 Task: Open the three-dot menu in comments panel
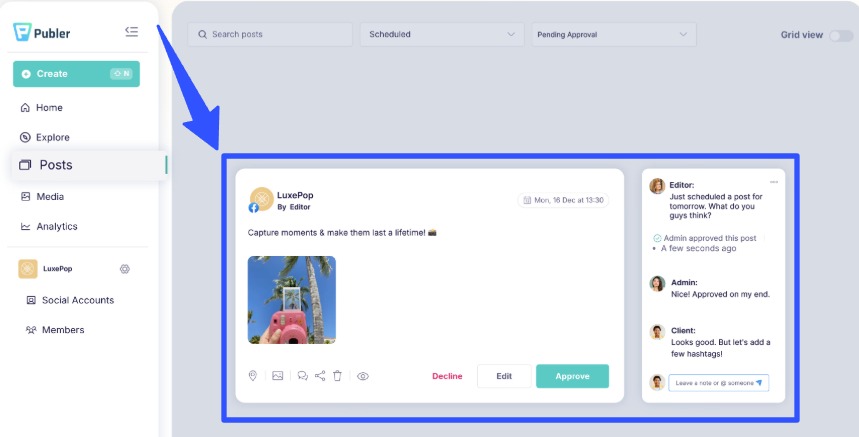coord(774,181)
